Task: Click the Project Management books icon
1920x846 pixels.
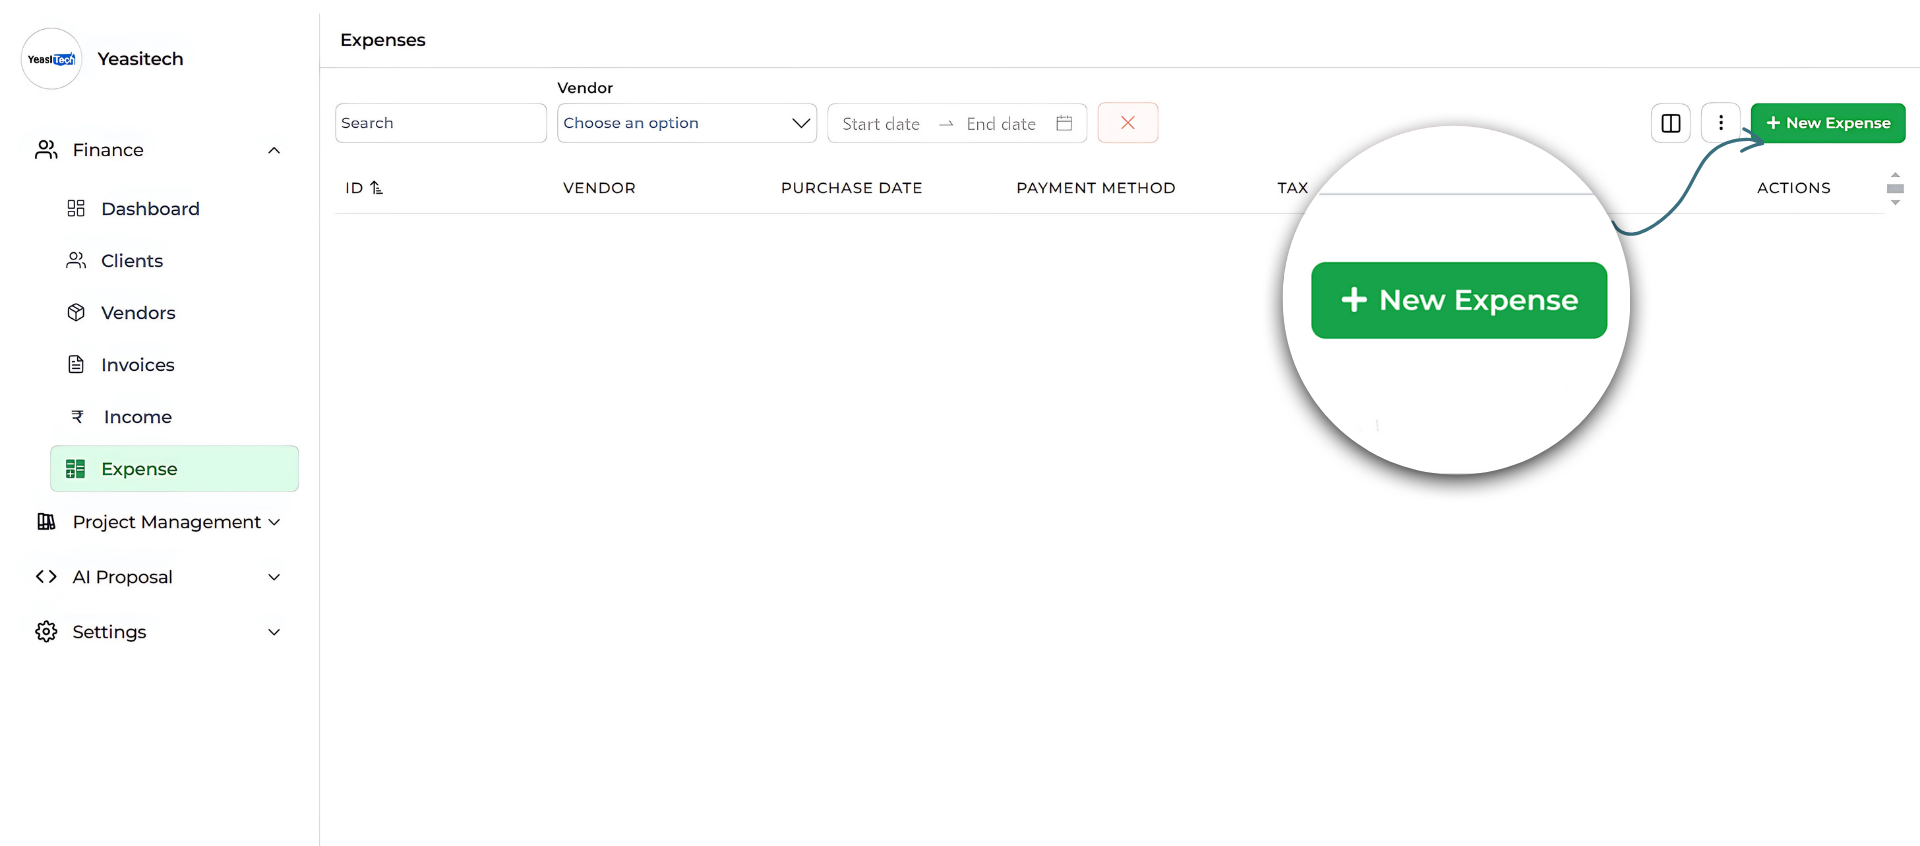Action: pyautogui.click(x=46, y=521)
